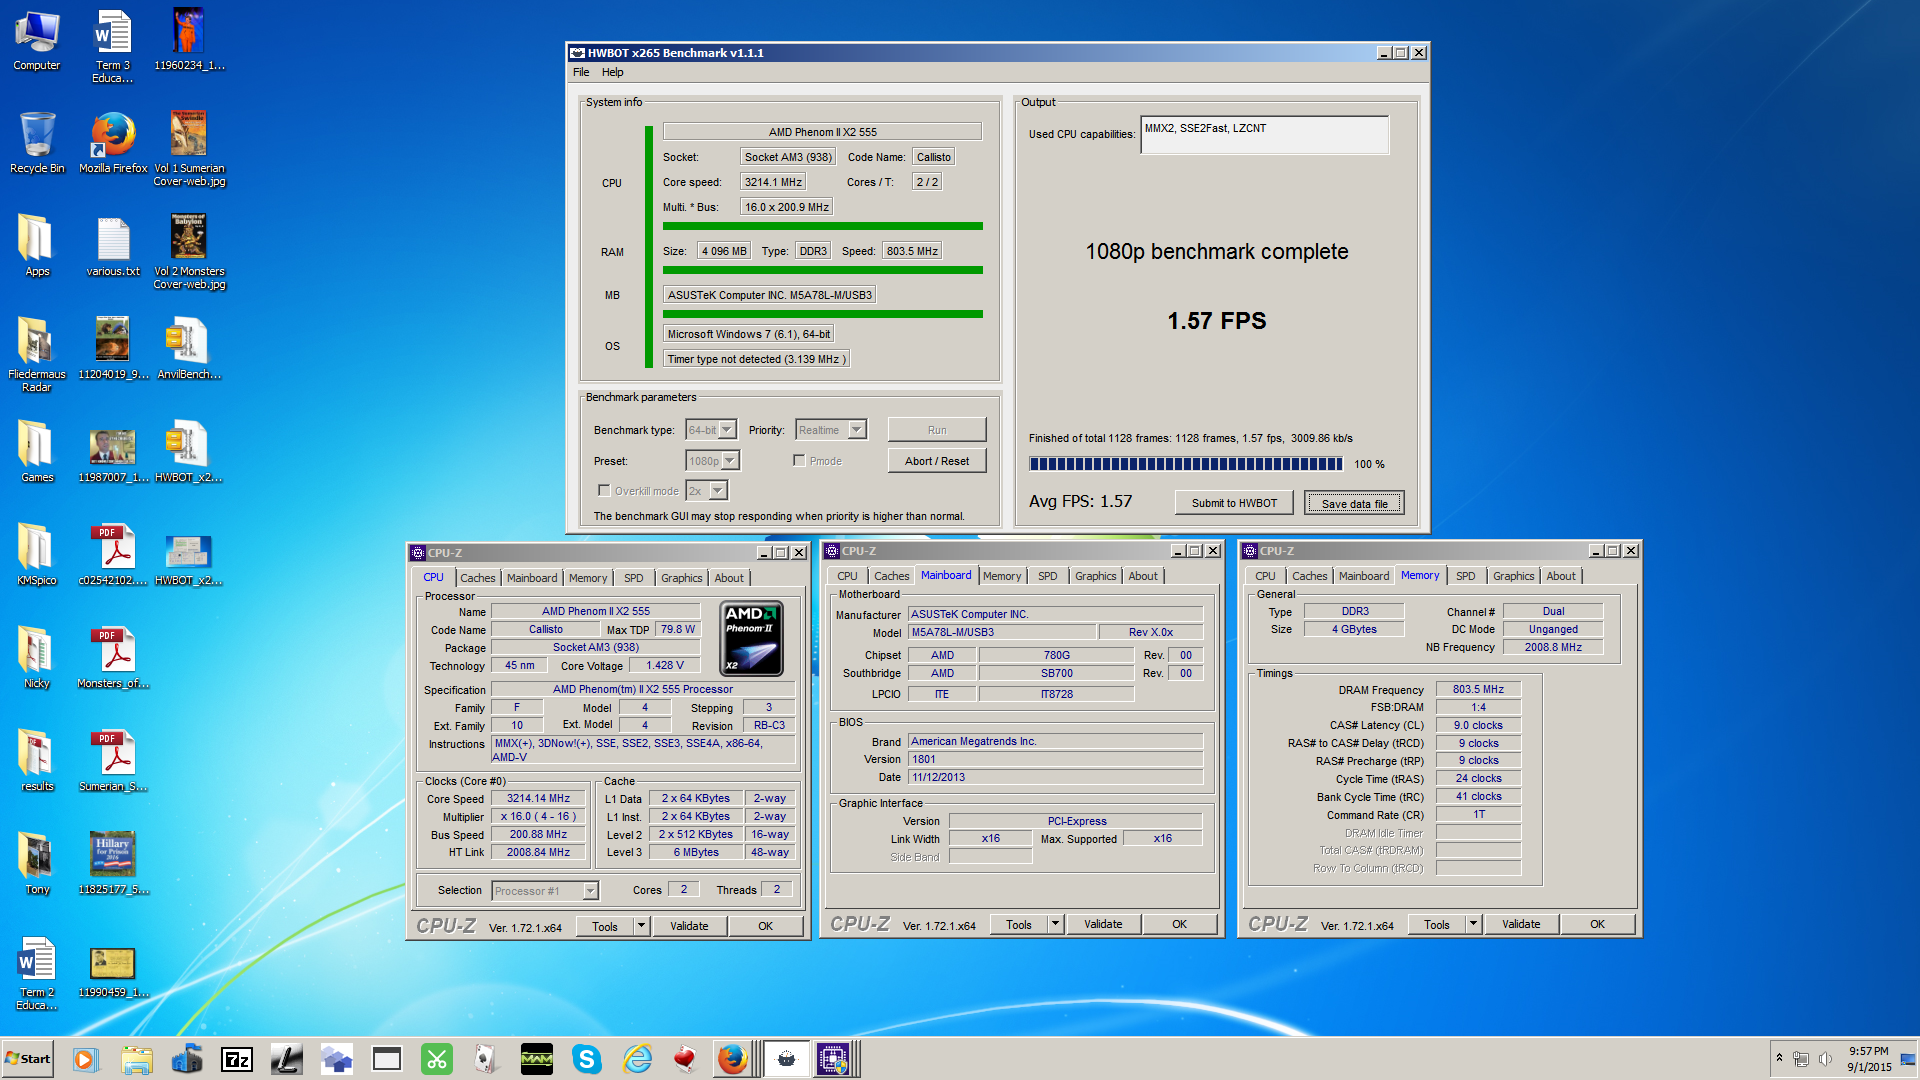The width and height of the screenshot is (1920, 1080).
Task: Switch to SPD tab in Motherboard CPU-Z window
Action: (1047, 576)
